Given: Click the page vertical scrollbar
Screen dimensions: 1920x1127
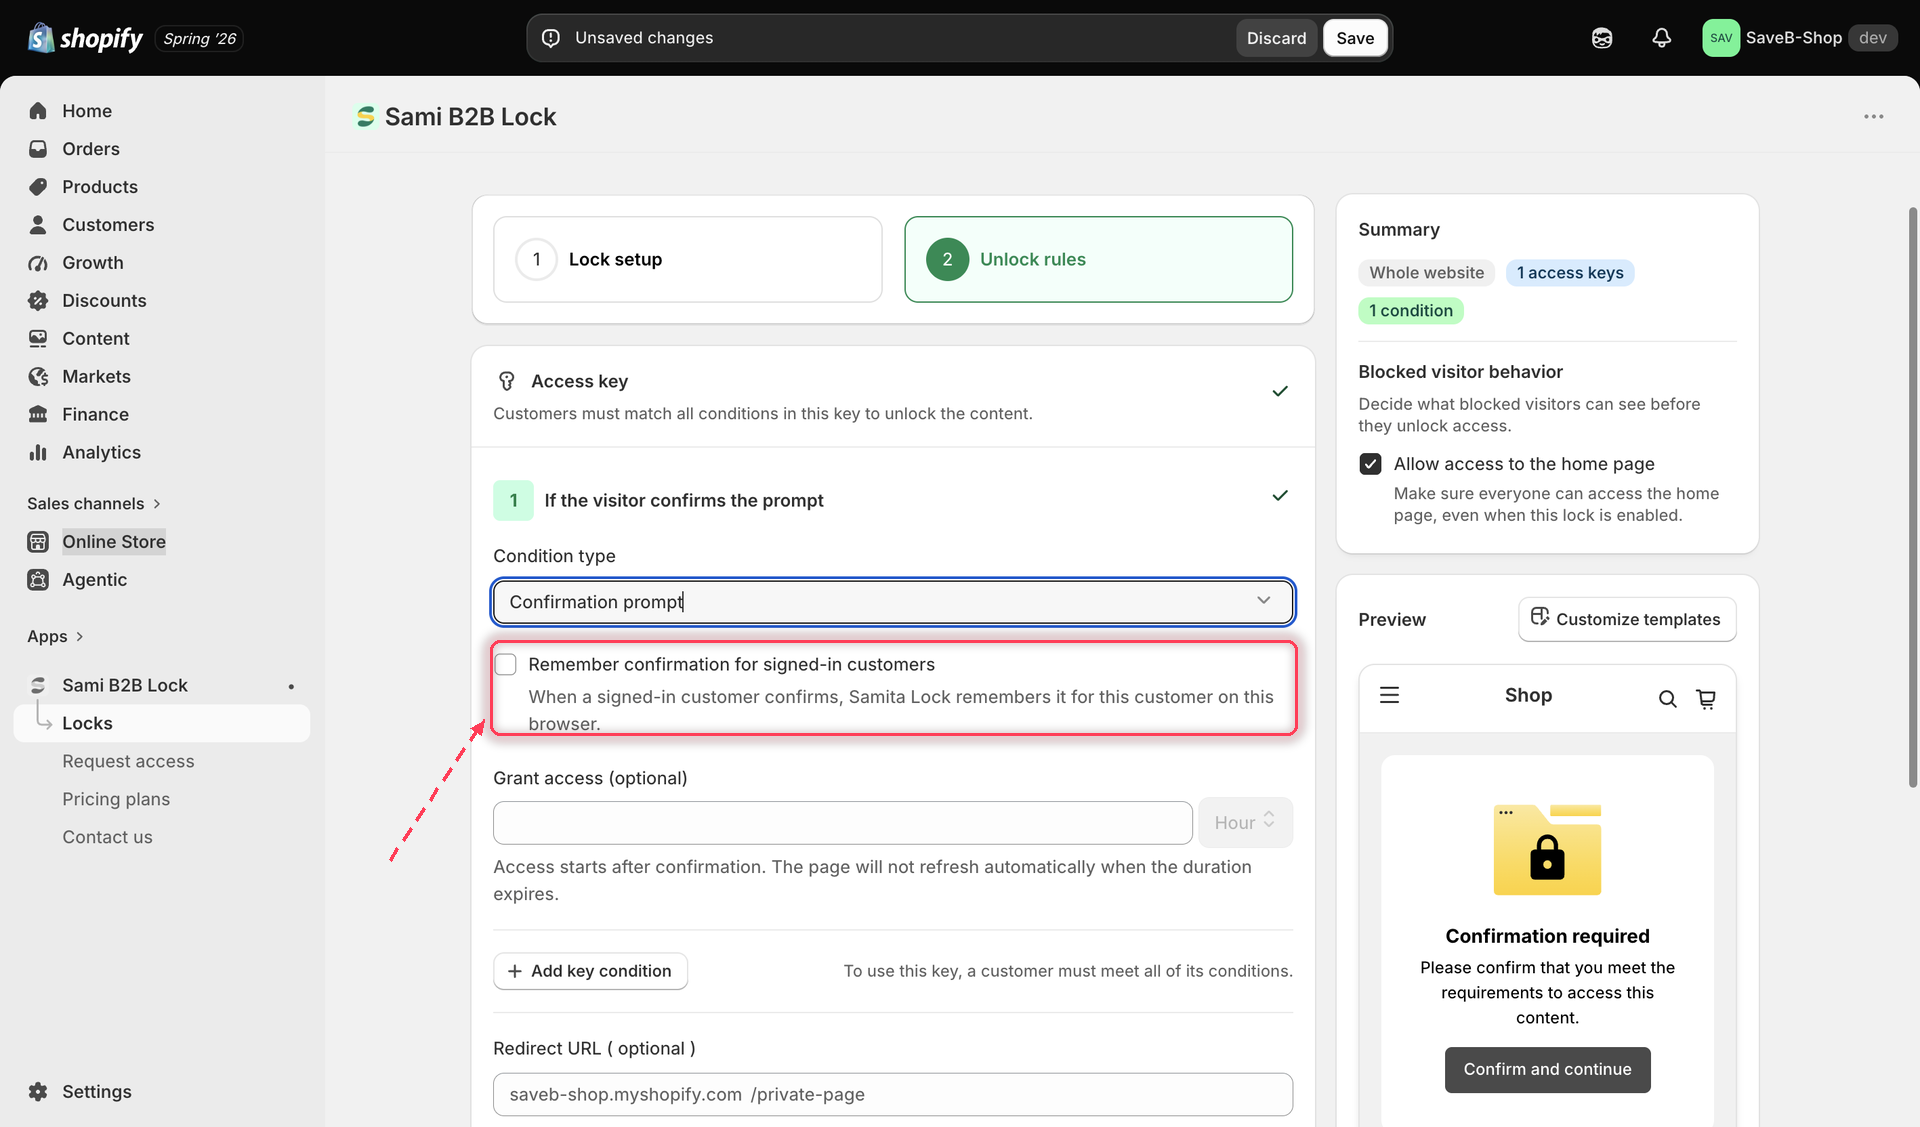Looking at the screenshot, I should coord(1913,497).
